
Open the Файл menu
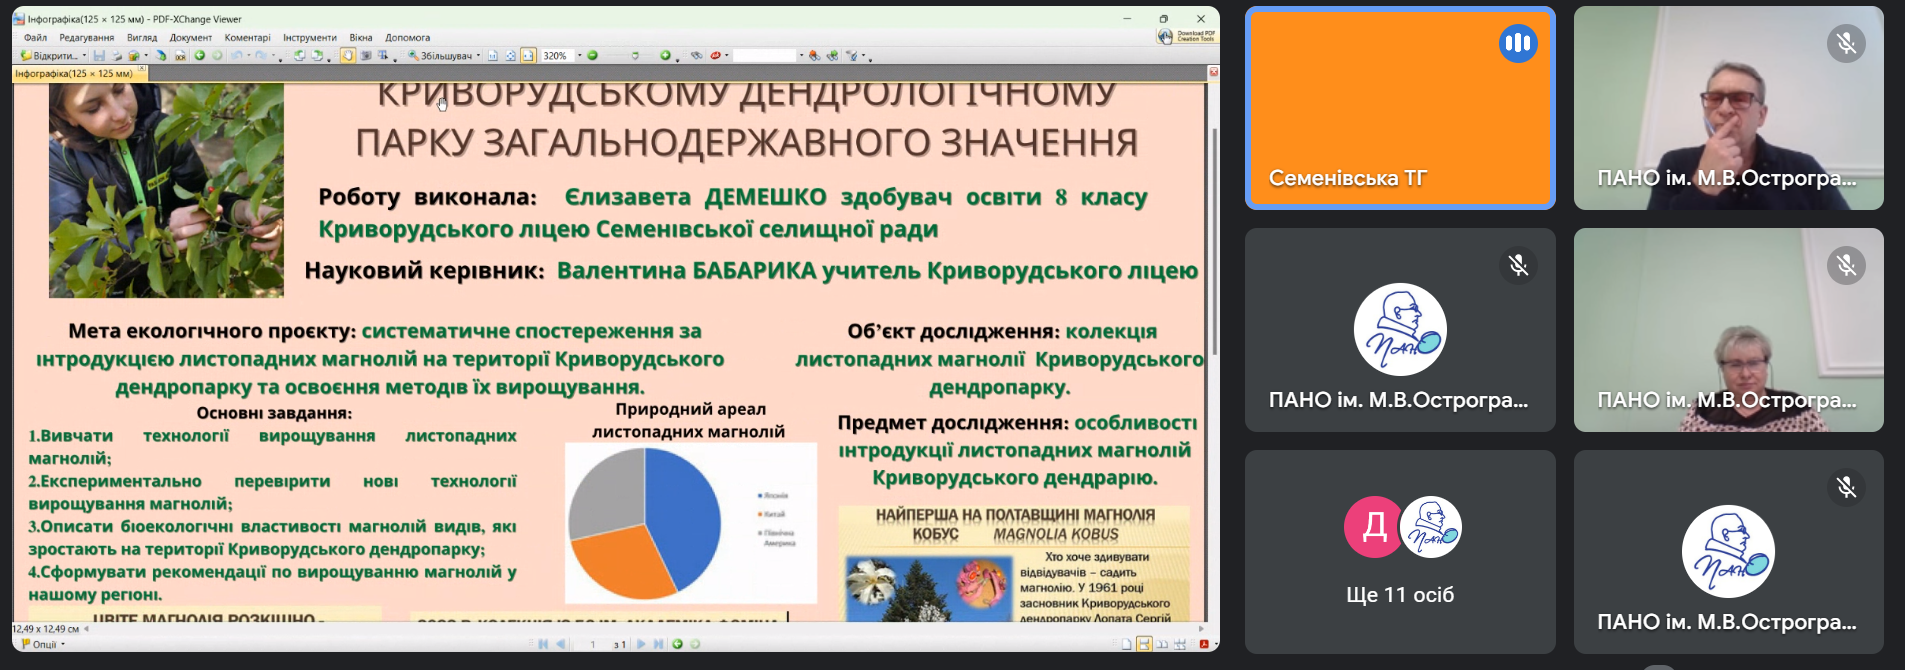tap(35, 38)
